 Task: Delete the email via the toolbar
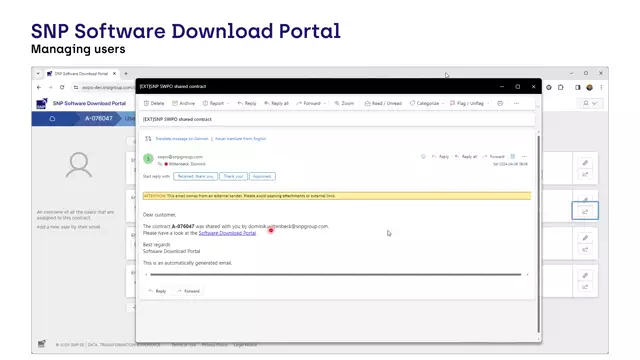pos(154,103)
